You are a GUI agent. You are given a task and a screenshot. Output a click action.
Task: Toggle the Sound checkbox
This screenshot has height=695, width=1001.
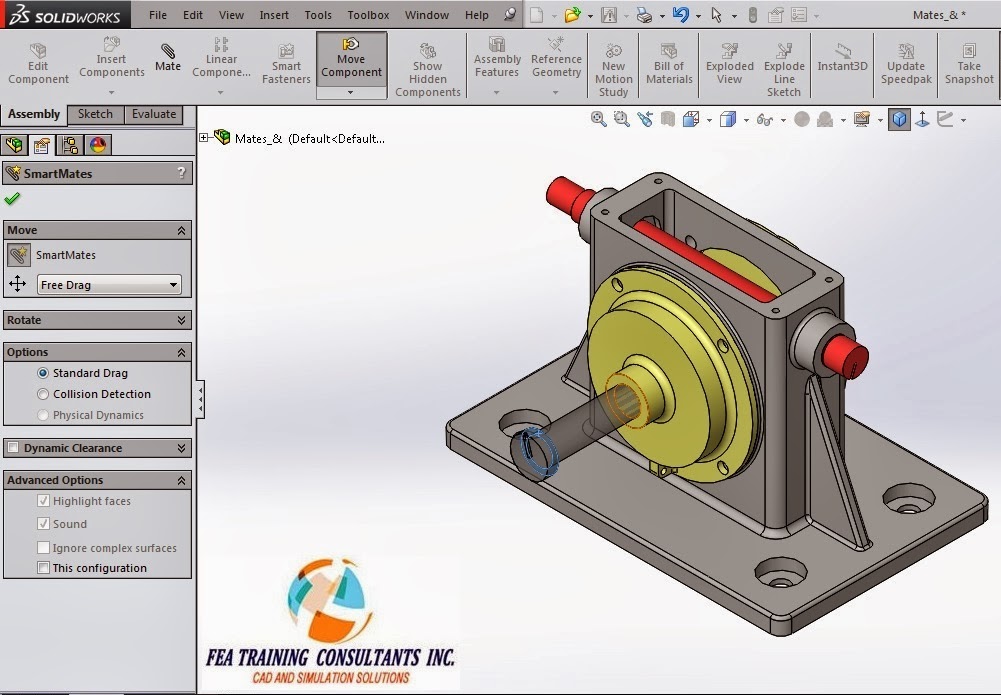click(x=43, y=523)
